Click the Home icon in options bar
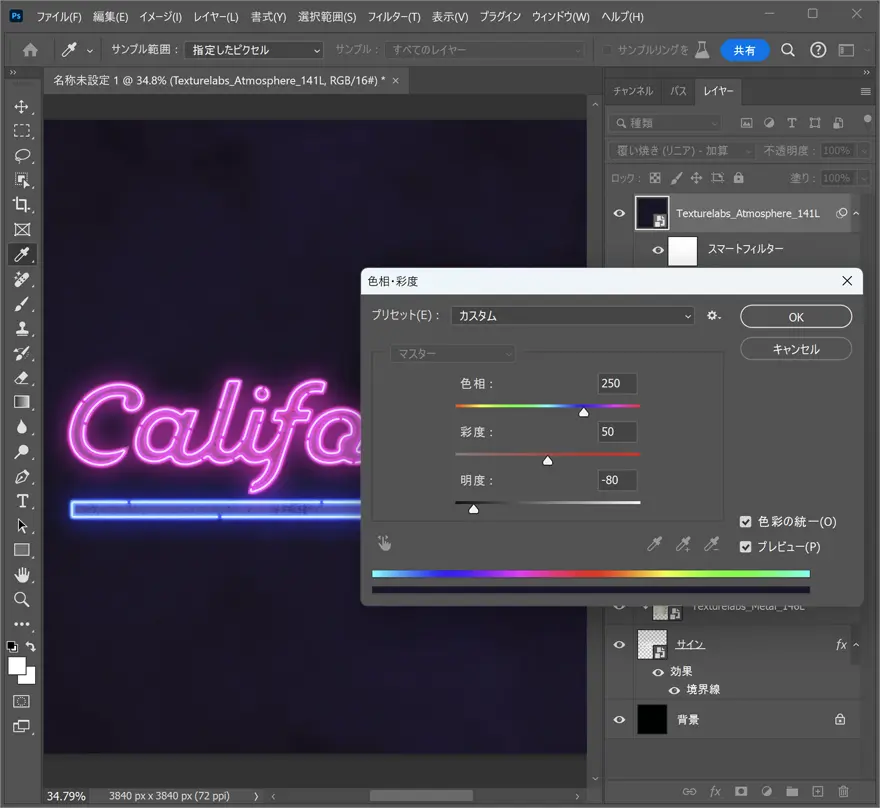This screenshot has width=880, height=808. (30, 50)
